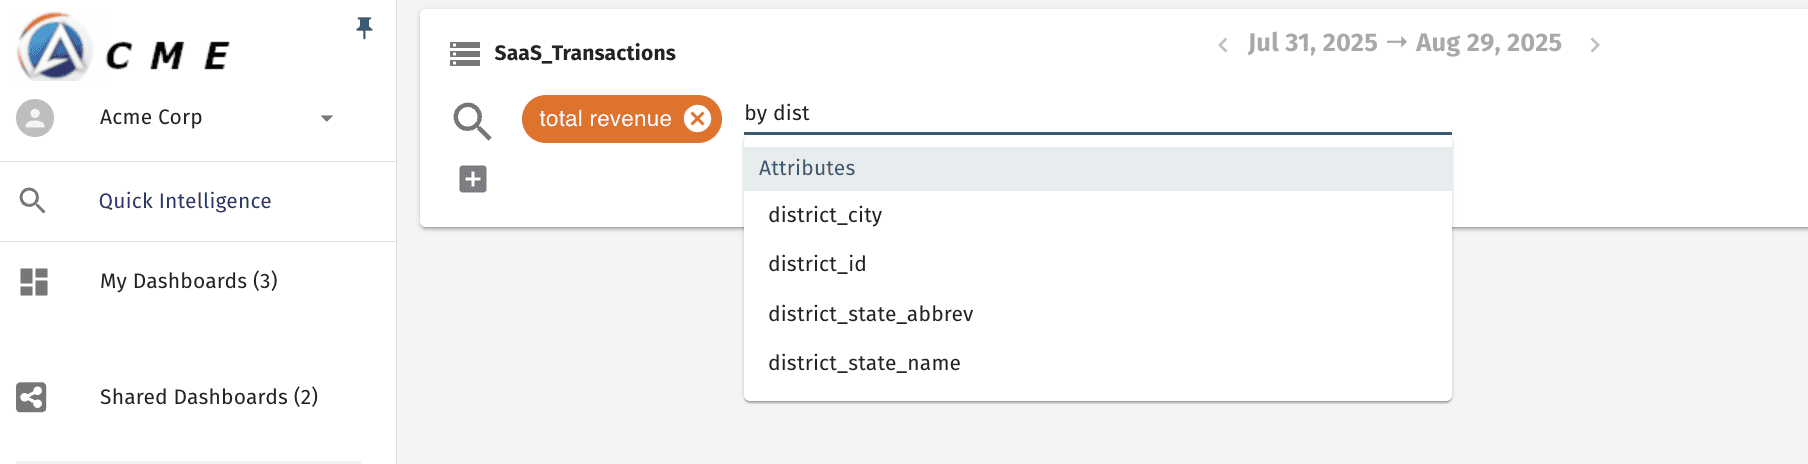Click the search field containing 'by dist'
1808x464 pixels.
tap(1097, 113)
